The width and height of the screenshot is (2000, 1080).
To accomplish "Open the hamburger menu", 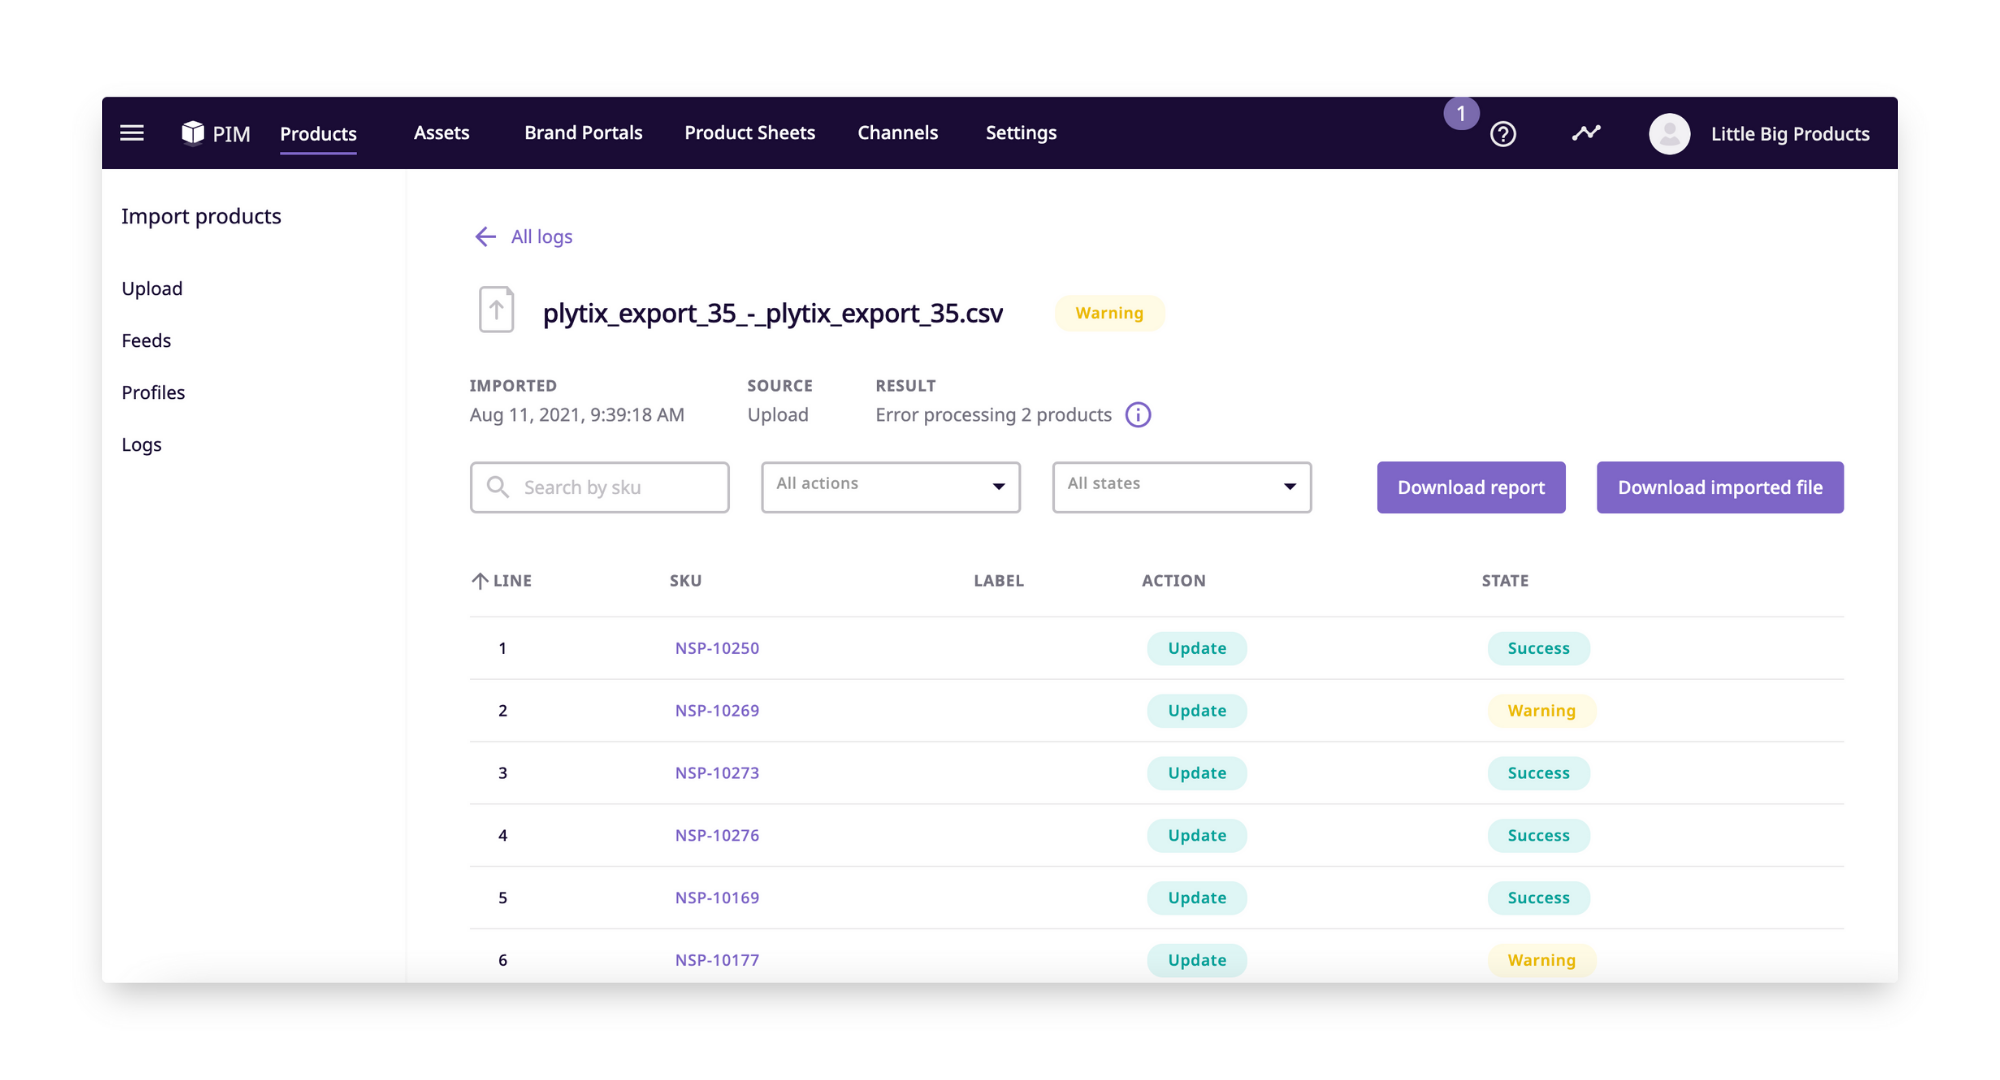I will [131, 133].
